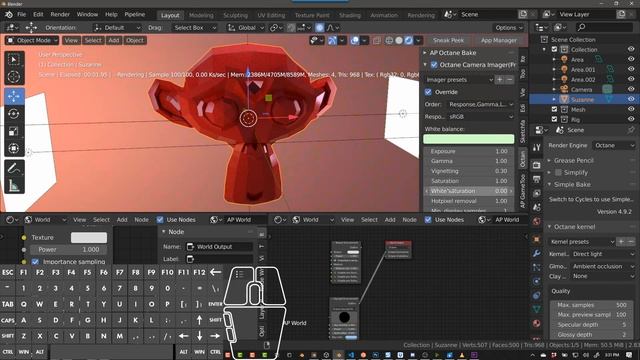Open the Response sRGB dropdown

click(480, 117)
